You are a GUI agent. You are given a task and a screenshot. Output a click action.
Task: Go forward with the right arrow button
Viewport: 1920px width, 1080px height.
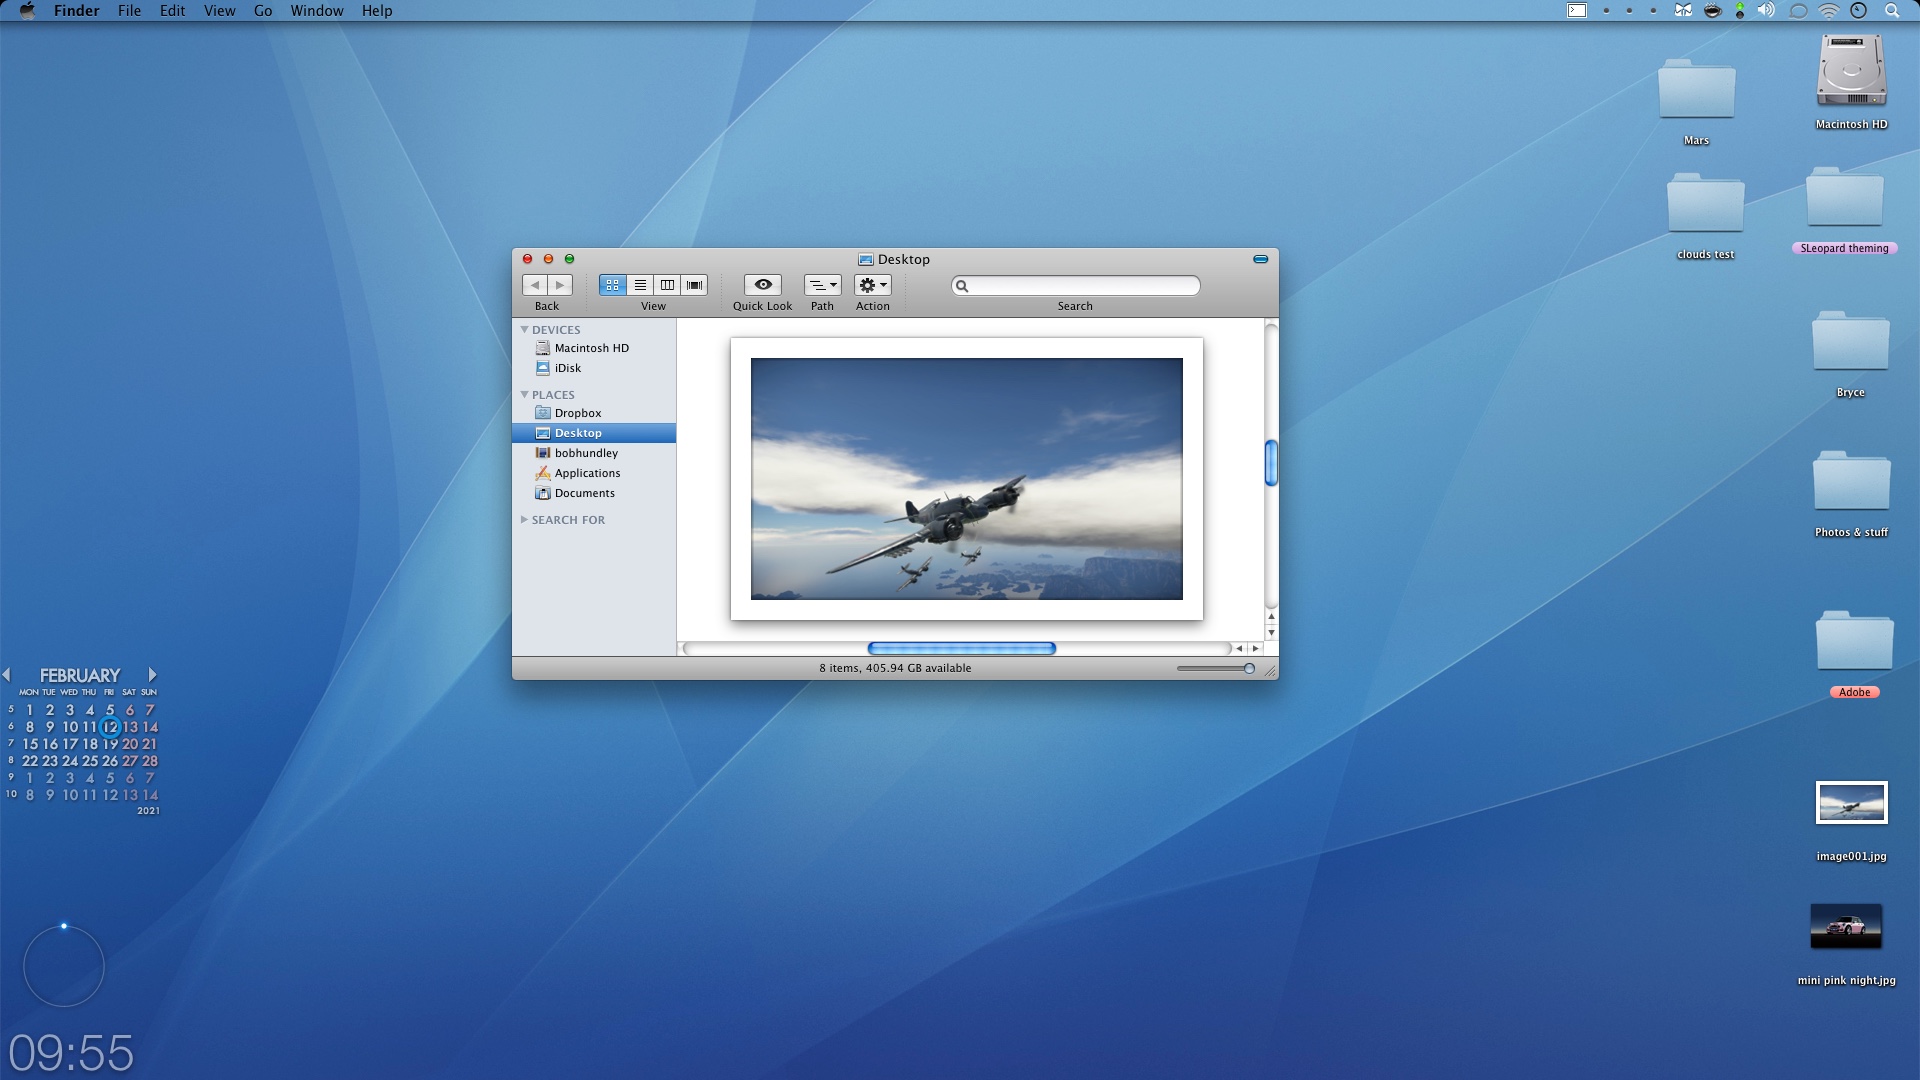560,285
